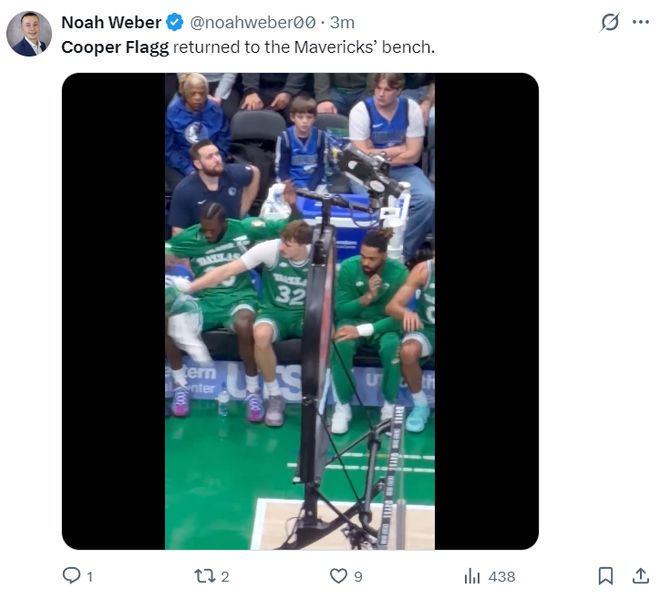Click the repost count of 2
The image size is (660, 599).
[225, 576]
